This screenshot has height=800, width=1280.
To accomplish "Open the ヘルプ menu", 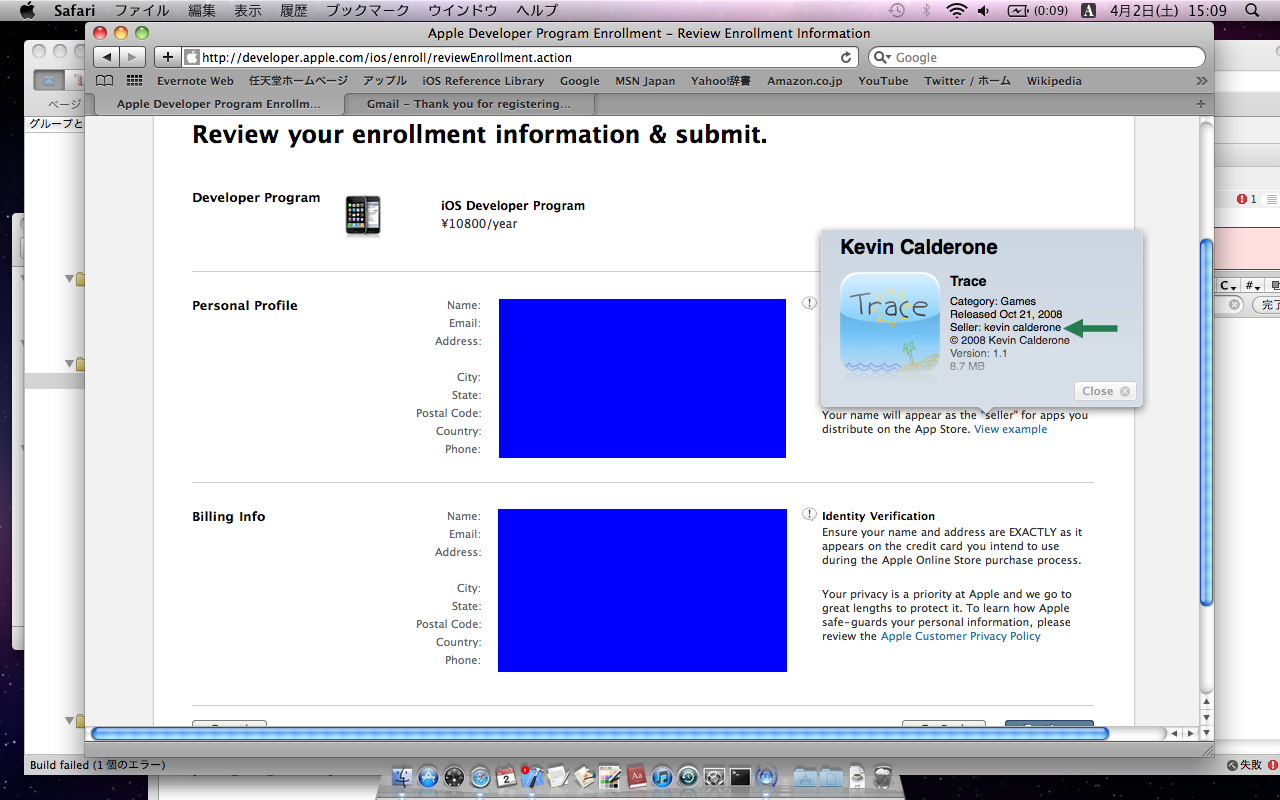I will click(537, 11).
